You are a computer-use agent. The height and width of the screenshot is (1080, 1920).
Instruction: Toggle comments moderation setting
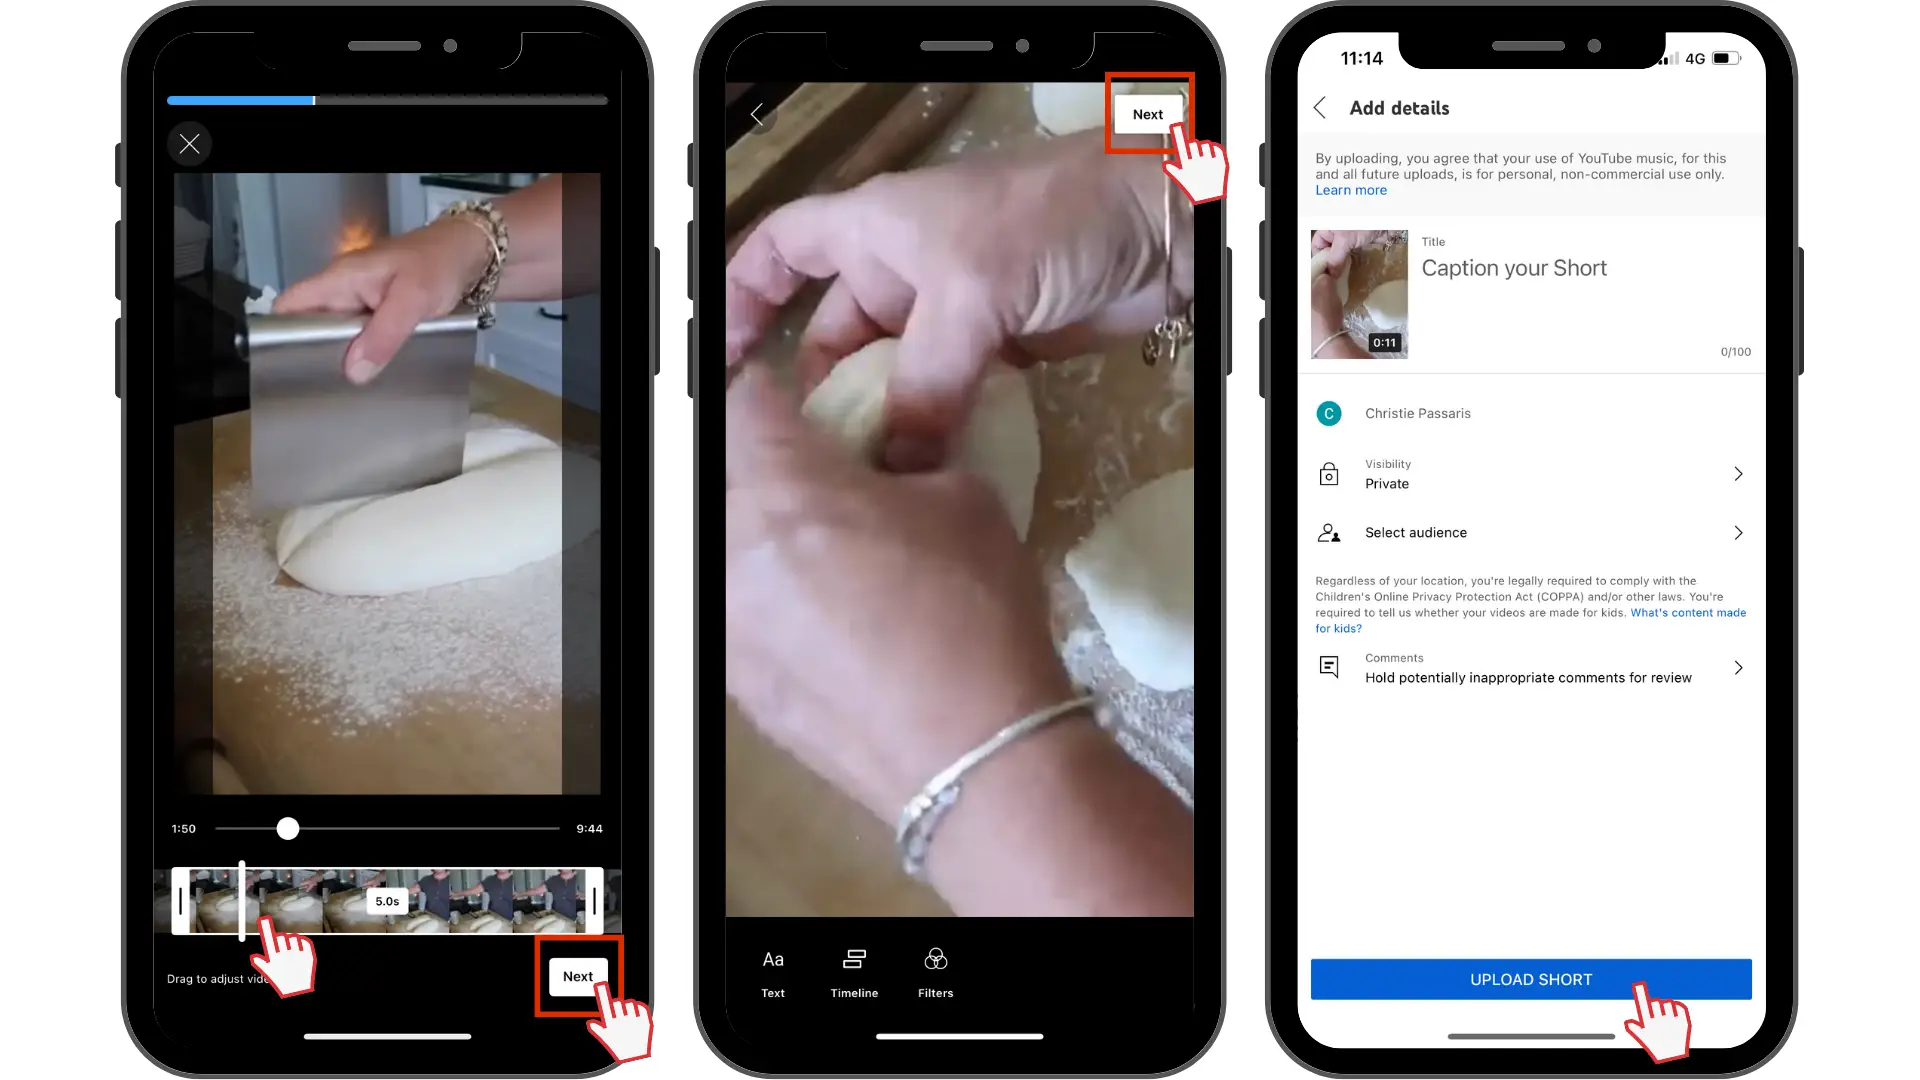tap(1531, 667)
